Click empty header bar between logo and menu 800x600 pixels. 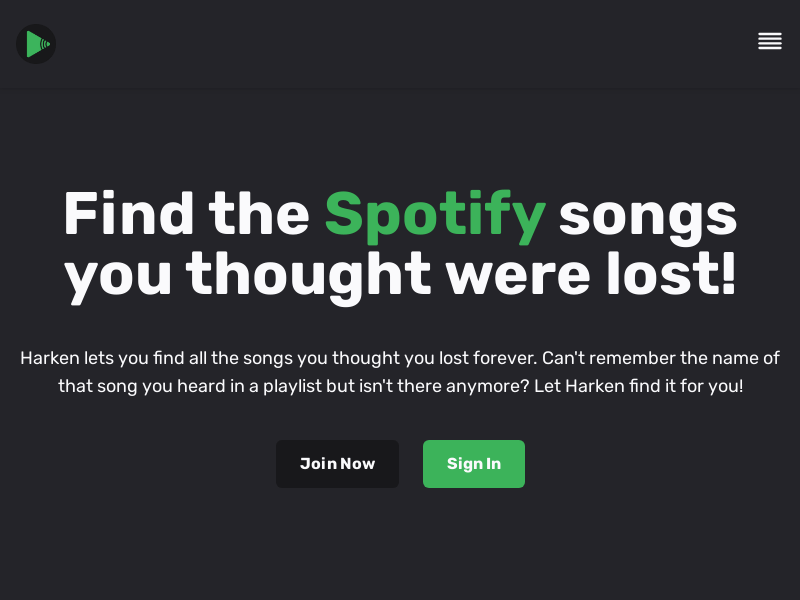[400, 44]
